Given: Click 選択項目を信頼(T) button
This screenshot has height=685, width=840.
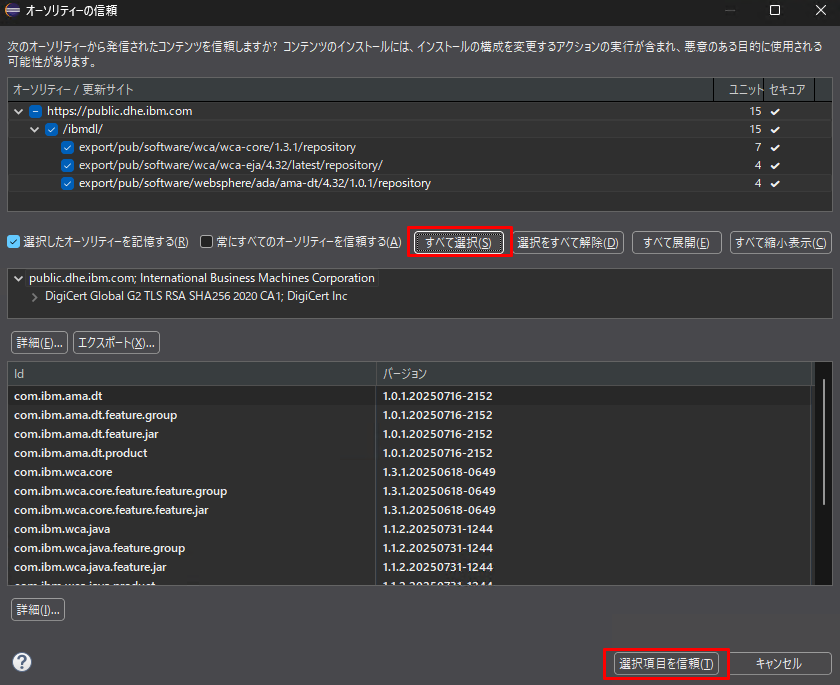Looking at the screenshot, I should coord(666,664).
